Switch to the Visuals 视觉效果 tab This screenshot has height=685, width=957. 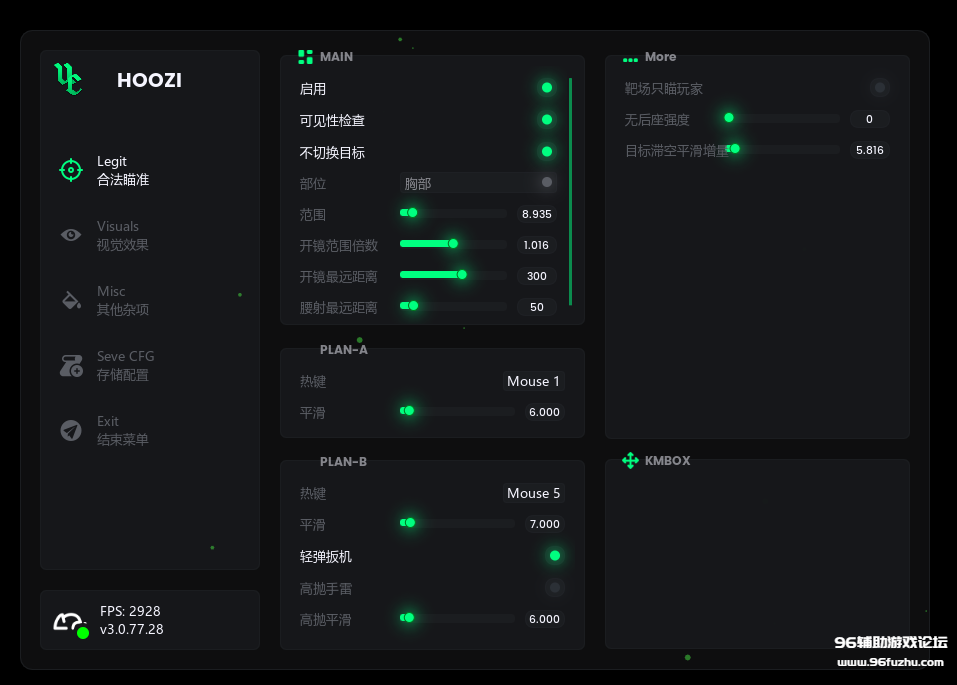[x=118, y=235]
